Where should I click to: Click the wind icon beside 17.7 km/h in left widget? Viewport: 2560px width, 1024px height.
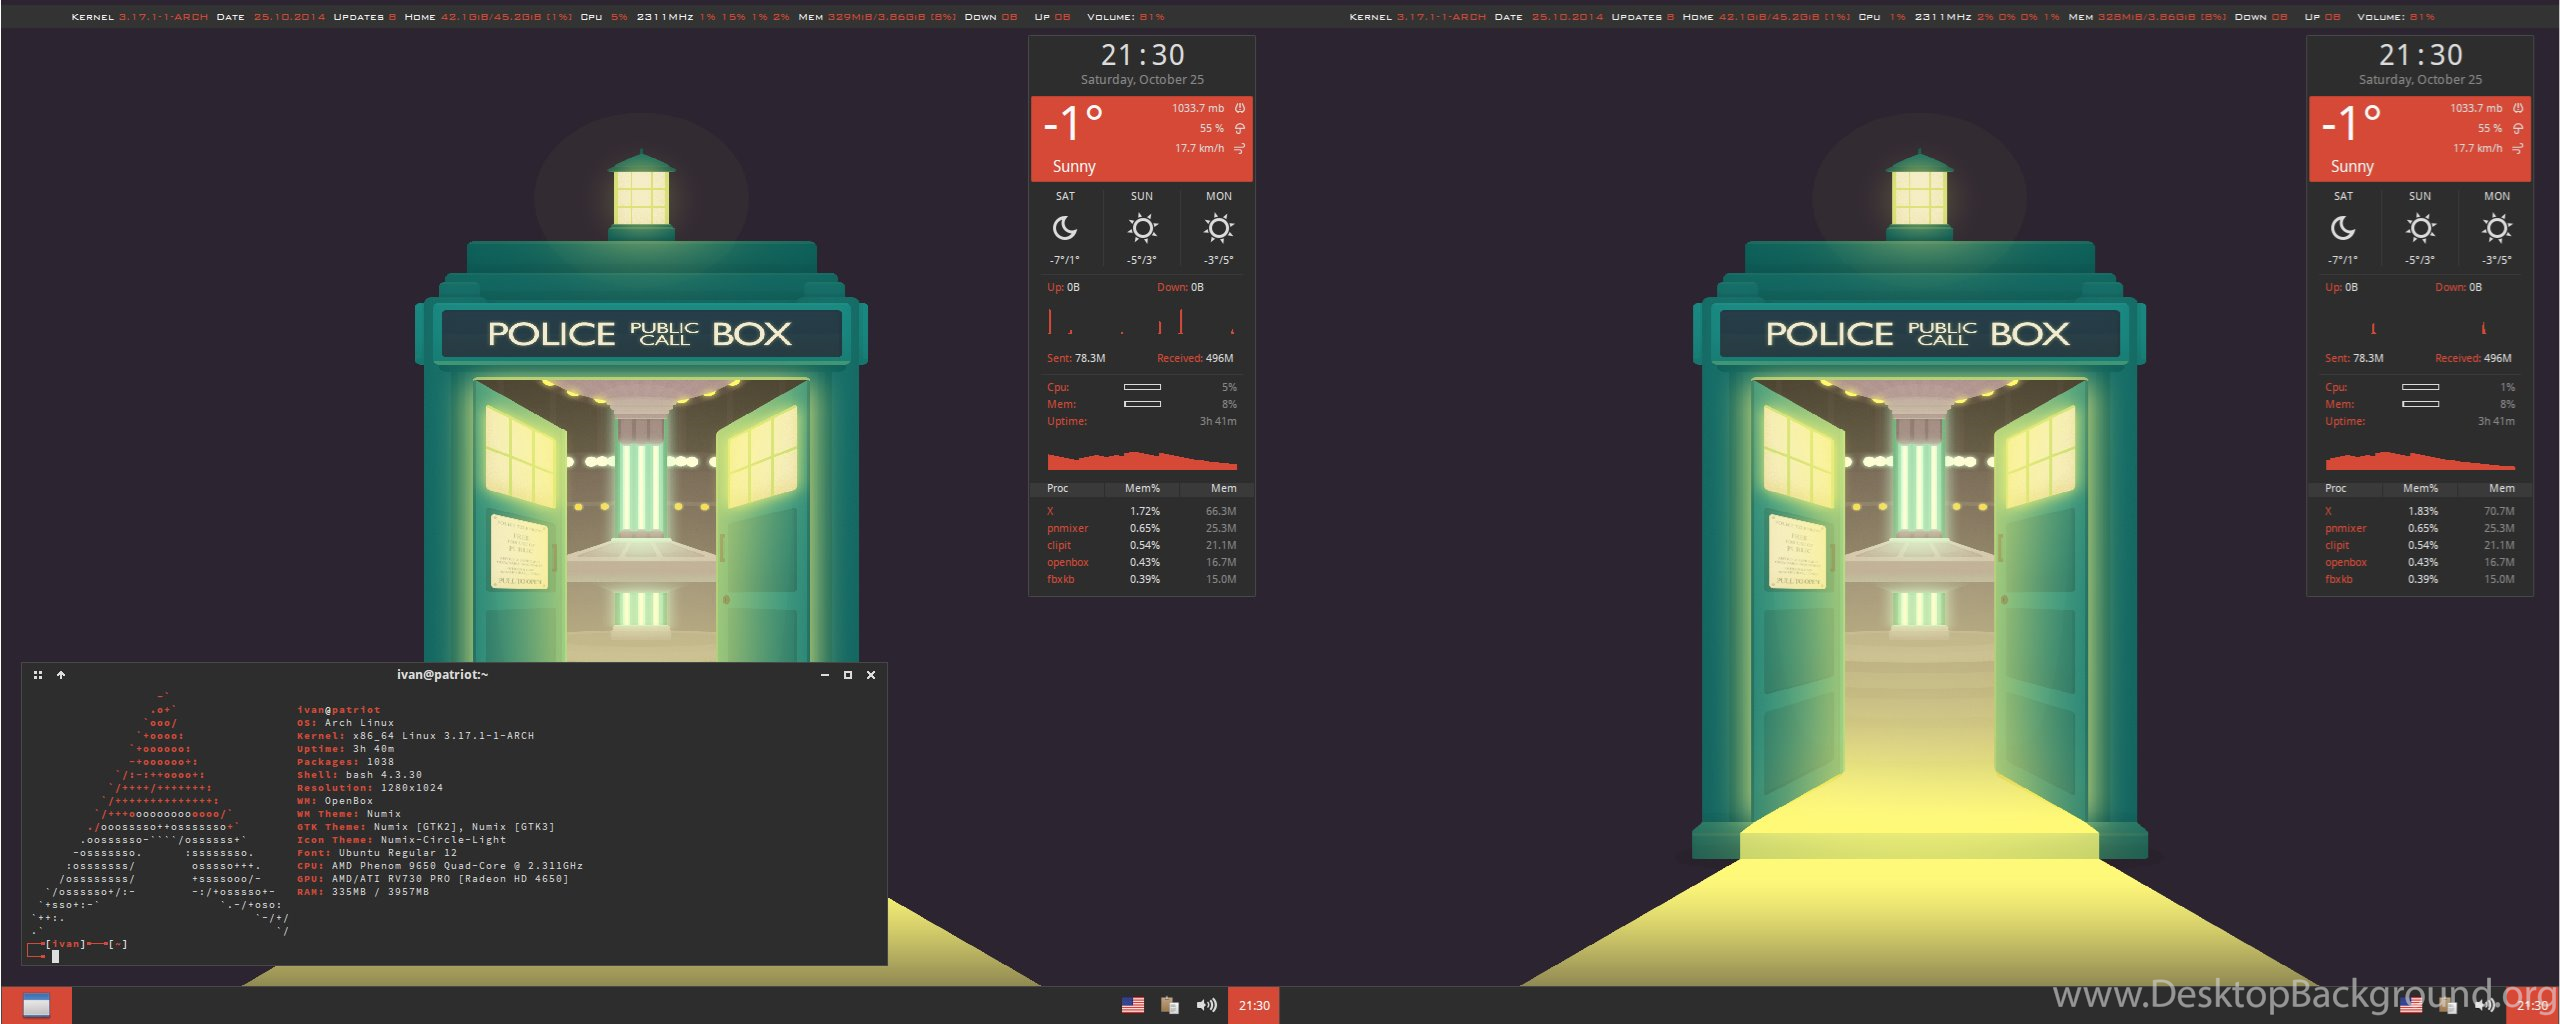click(1240, 148)
